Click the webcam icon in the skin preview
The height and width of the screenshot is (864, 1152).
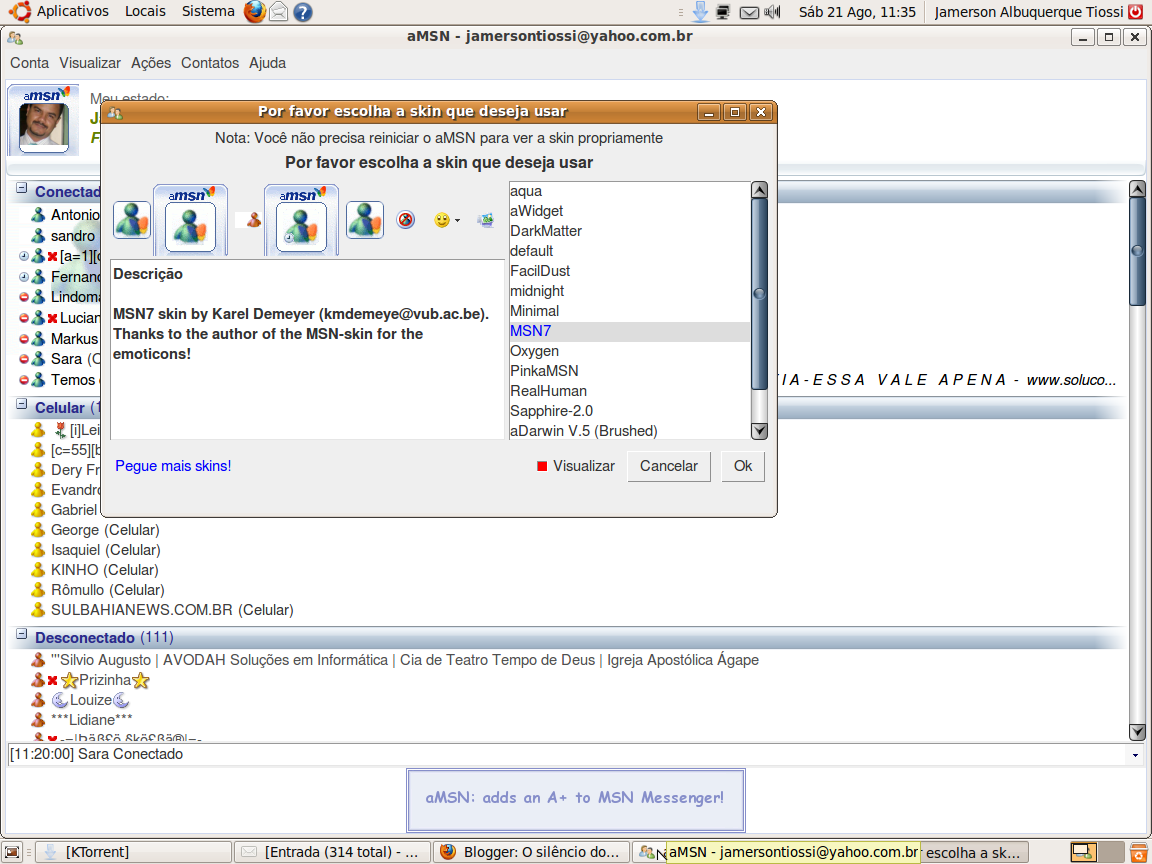pos(486,219)
